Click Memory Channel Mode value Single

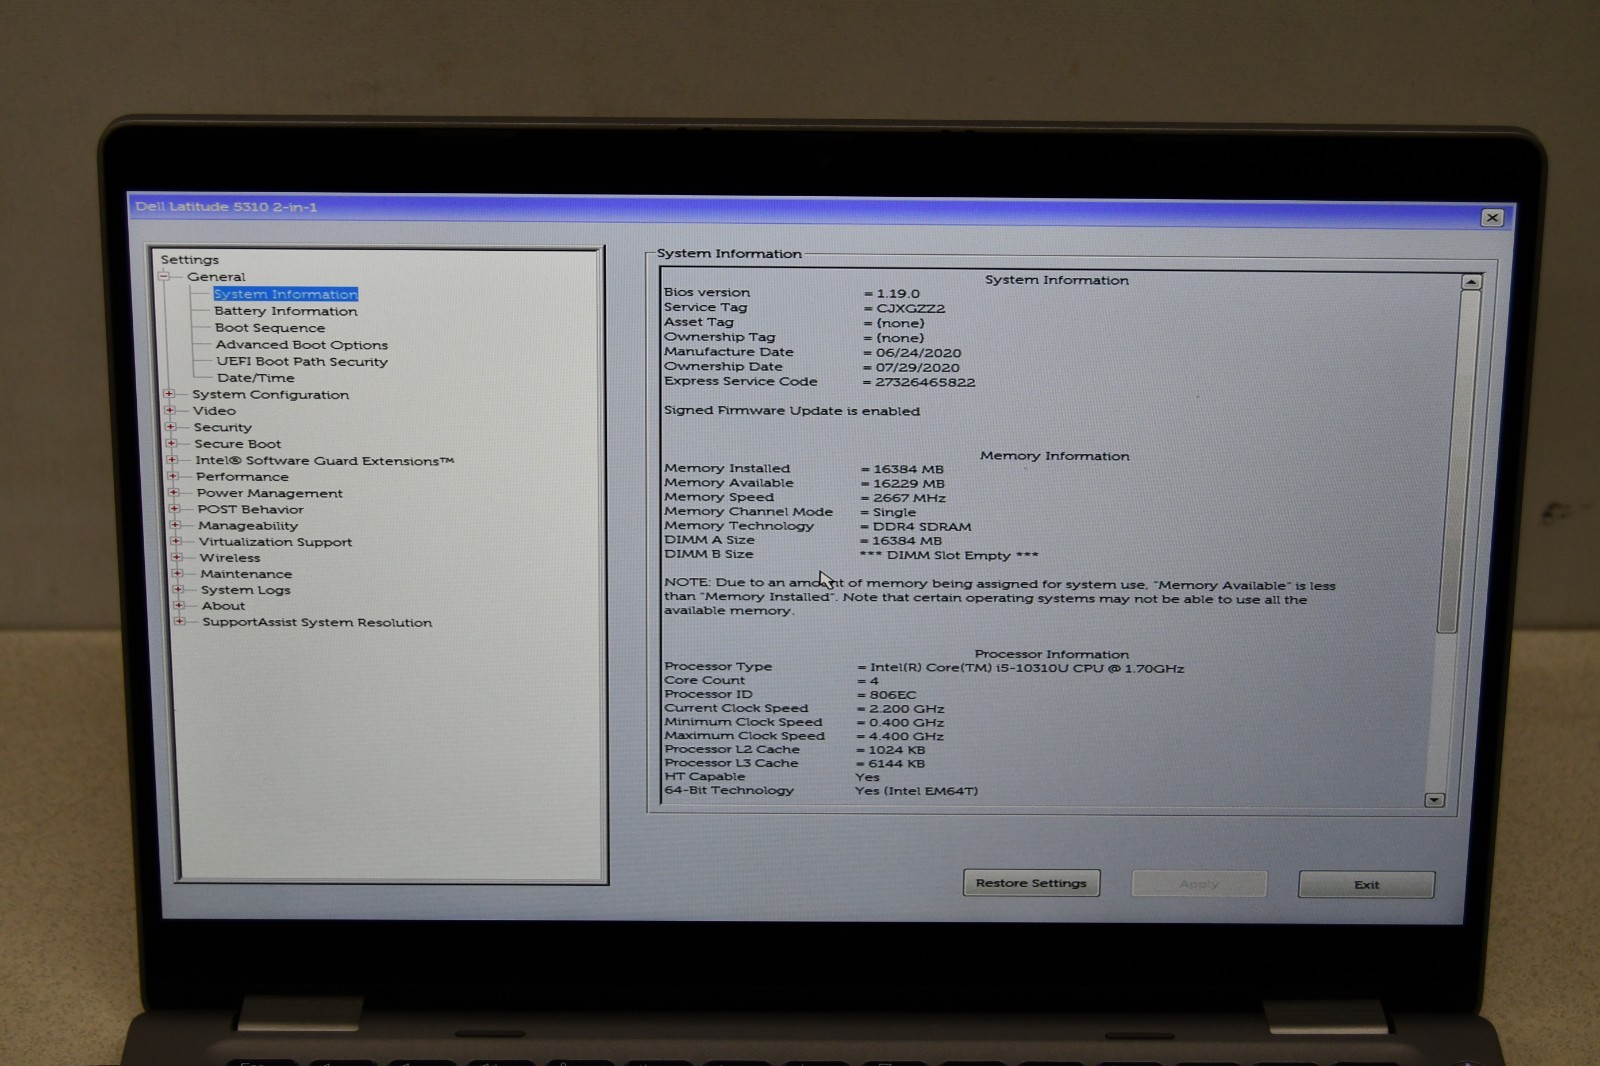point(894,512)
